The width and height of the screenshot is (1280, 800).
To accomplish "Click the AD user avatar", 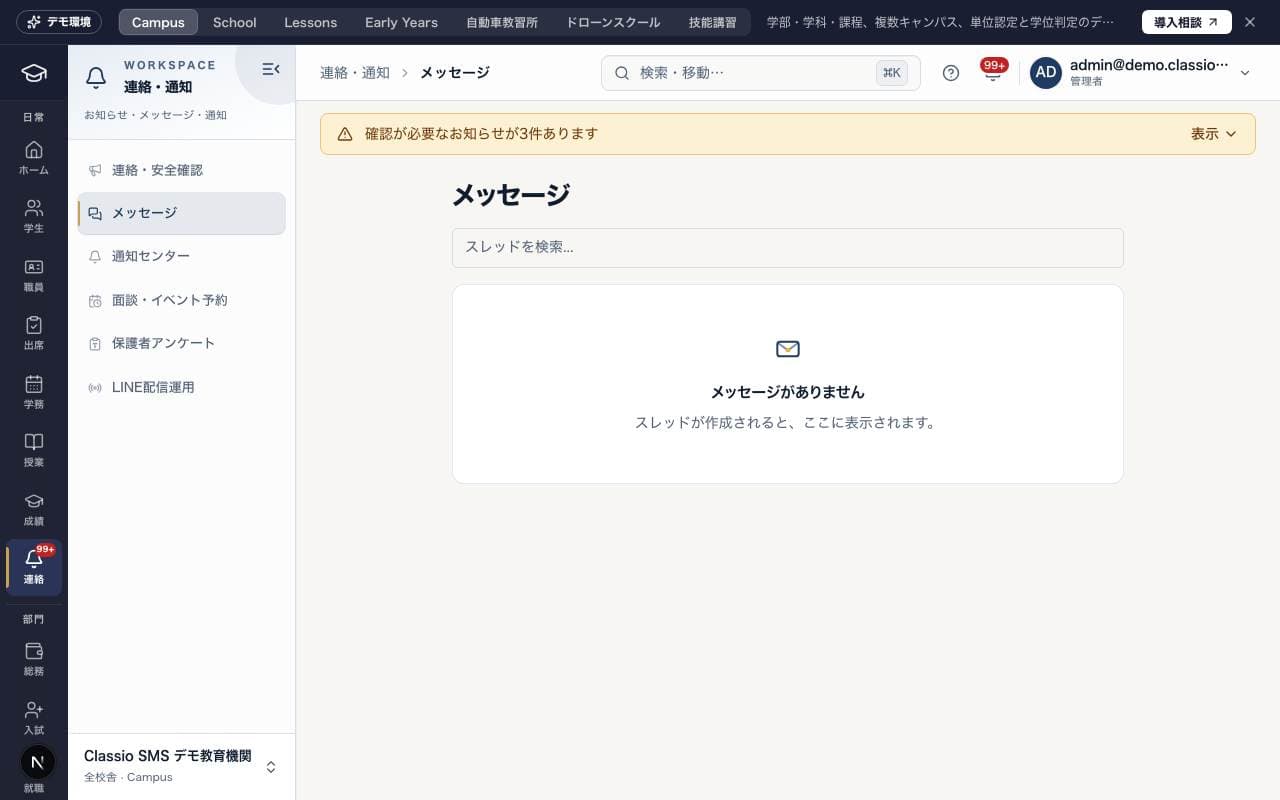I will click(x=1046, y=72).
